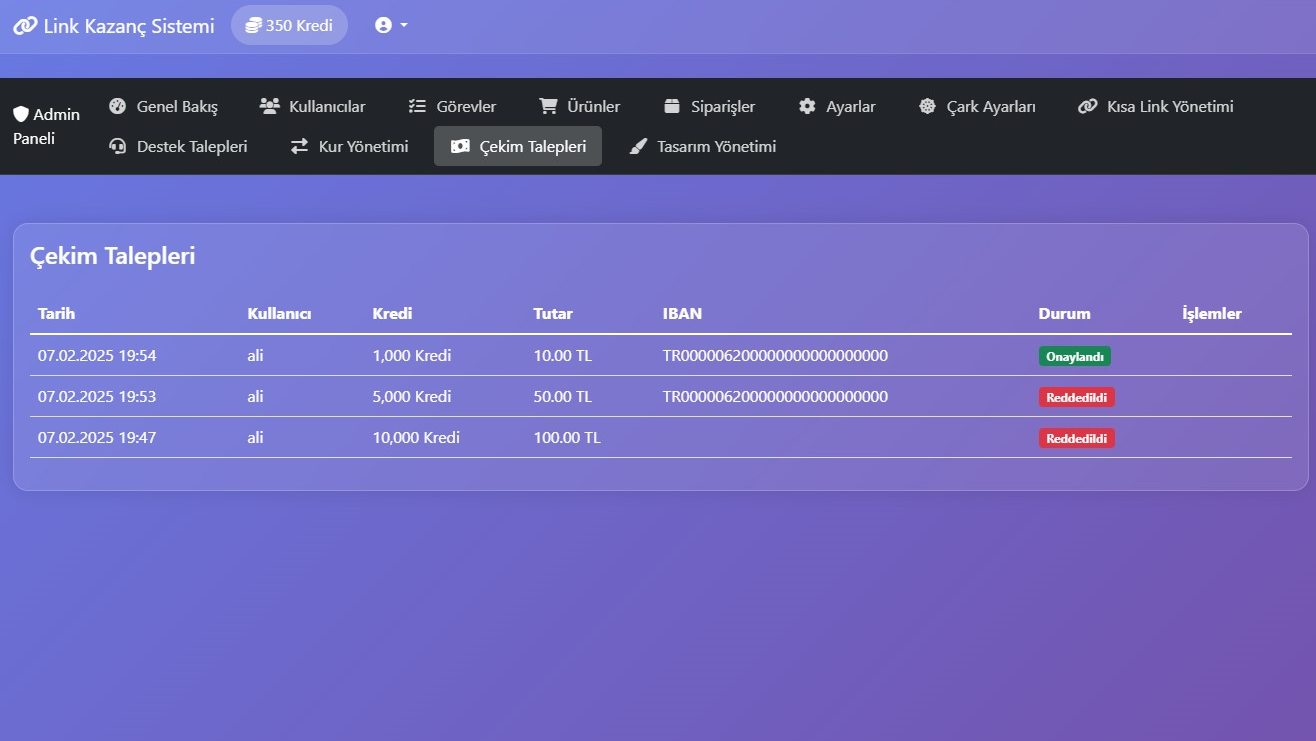
Task: Click Reddedildi badge in 100.00 TL row
Action: pyautogui.click(x=1077, y=438)
